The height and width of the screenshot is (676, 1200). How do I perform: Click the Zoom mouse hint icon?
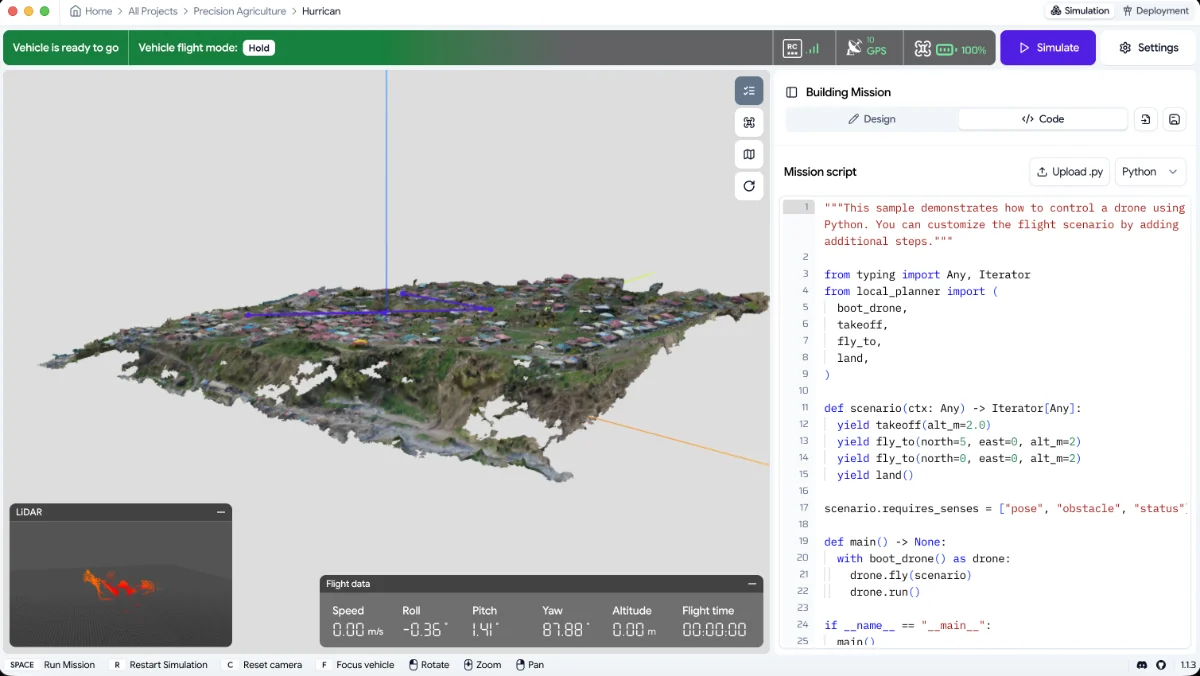coord(468,665)
